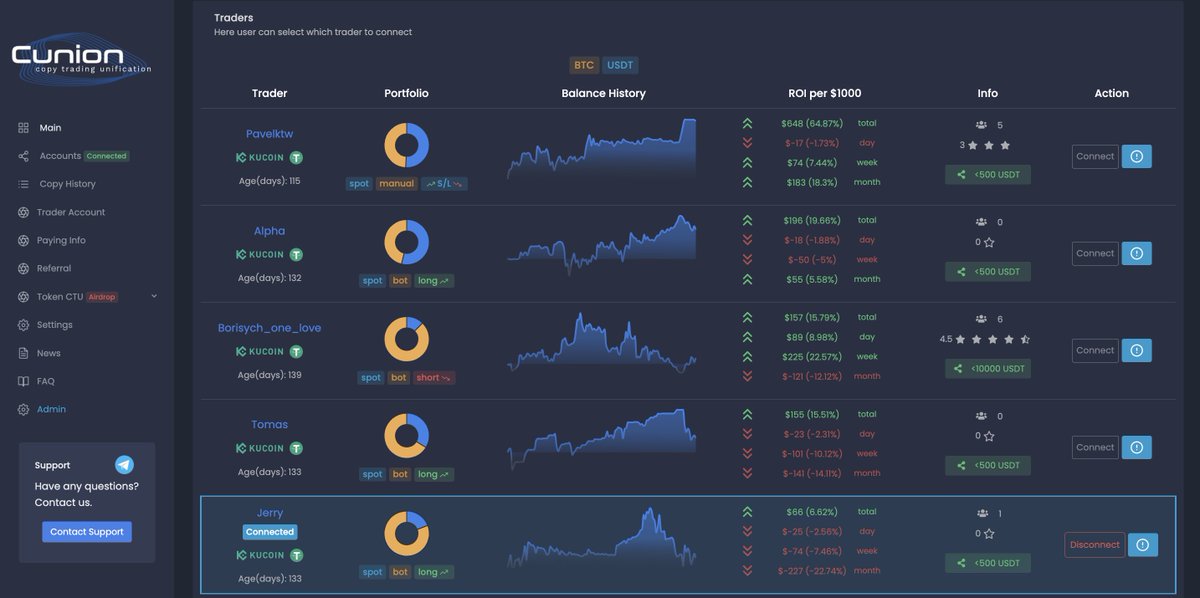Click the 'short' tag on Borisych_one_love
The image size is (1200, 598).
[x=433, y=378]
